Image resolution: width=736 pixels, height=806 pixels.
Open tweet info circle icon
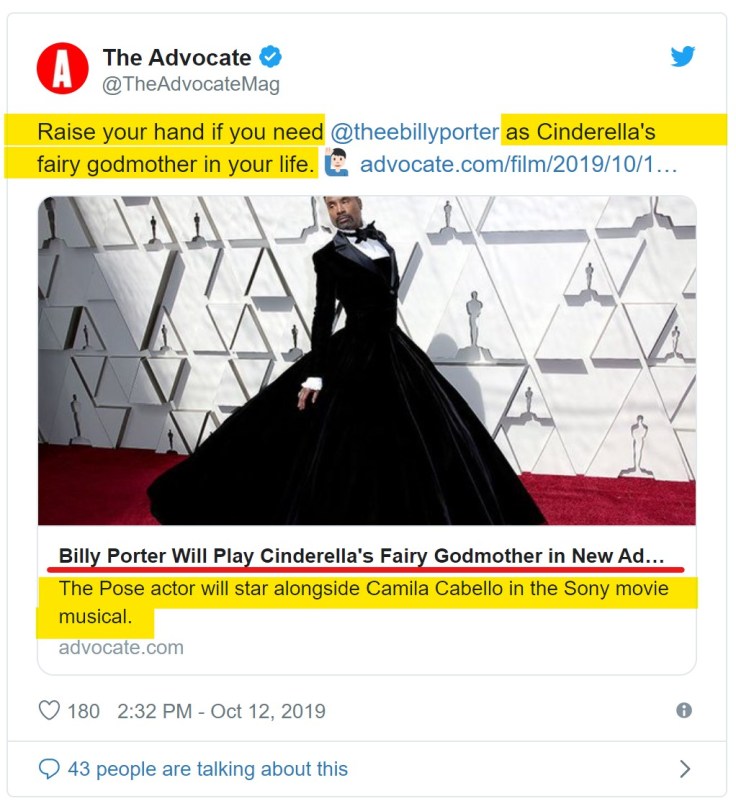pyautogui.click(x=684, y=710)
